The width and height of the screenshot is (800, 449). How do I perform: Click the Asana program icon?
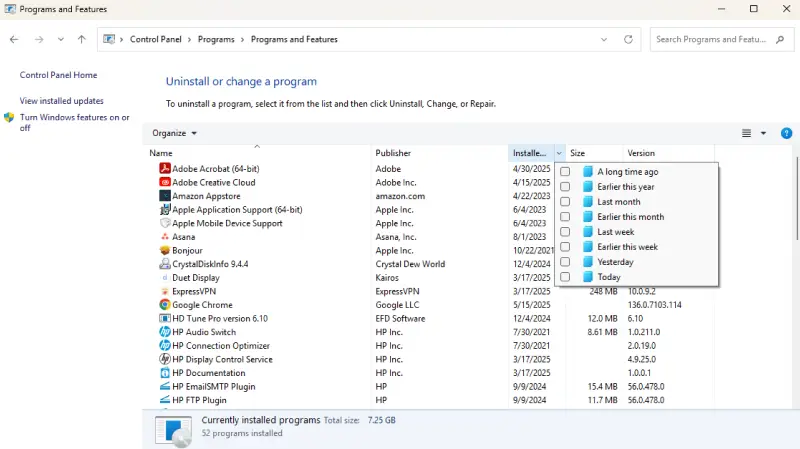point(165,237)
